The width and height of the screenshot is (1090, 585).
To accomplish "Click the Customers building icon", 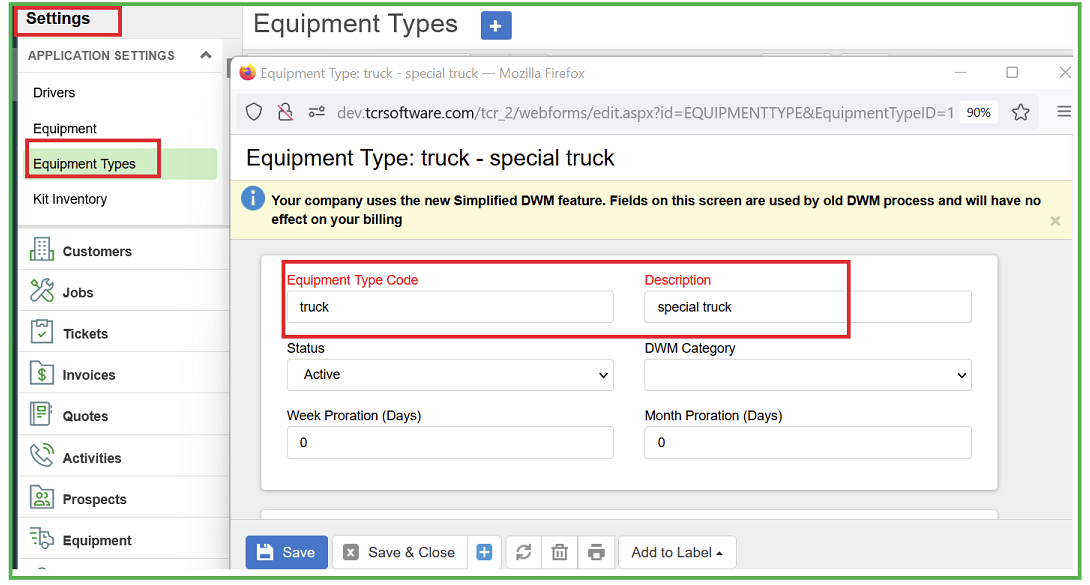I will 42,249.
